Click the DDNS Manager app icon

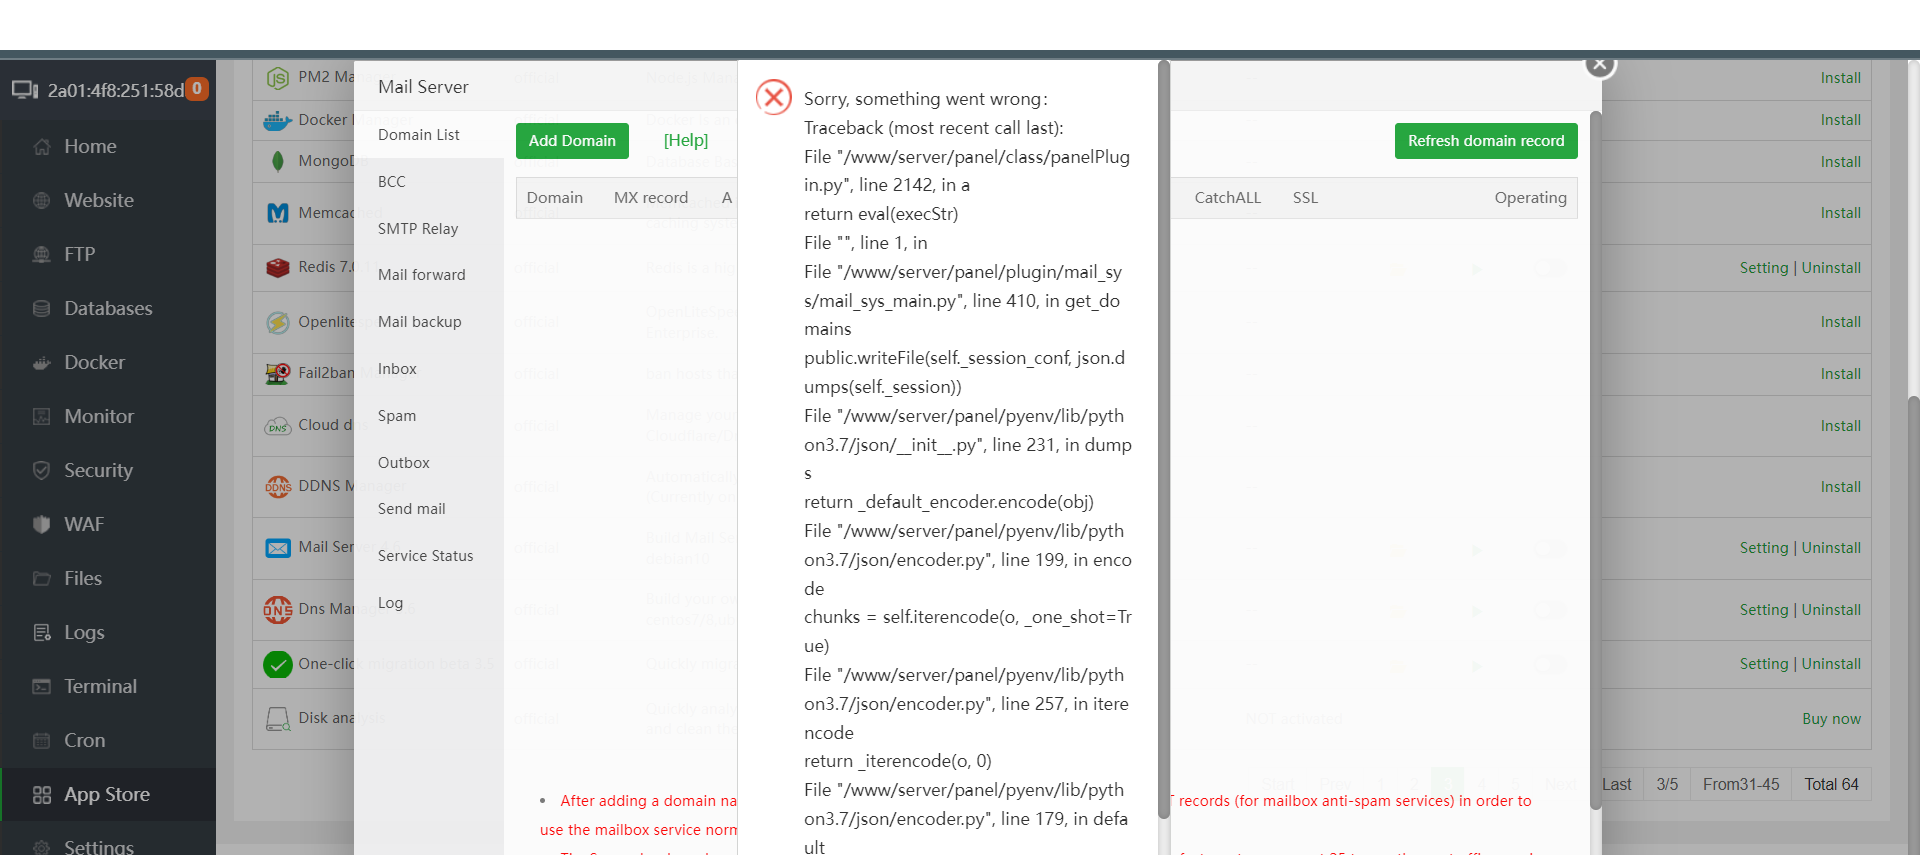(x=278, y=486)
